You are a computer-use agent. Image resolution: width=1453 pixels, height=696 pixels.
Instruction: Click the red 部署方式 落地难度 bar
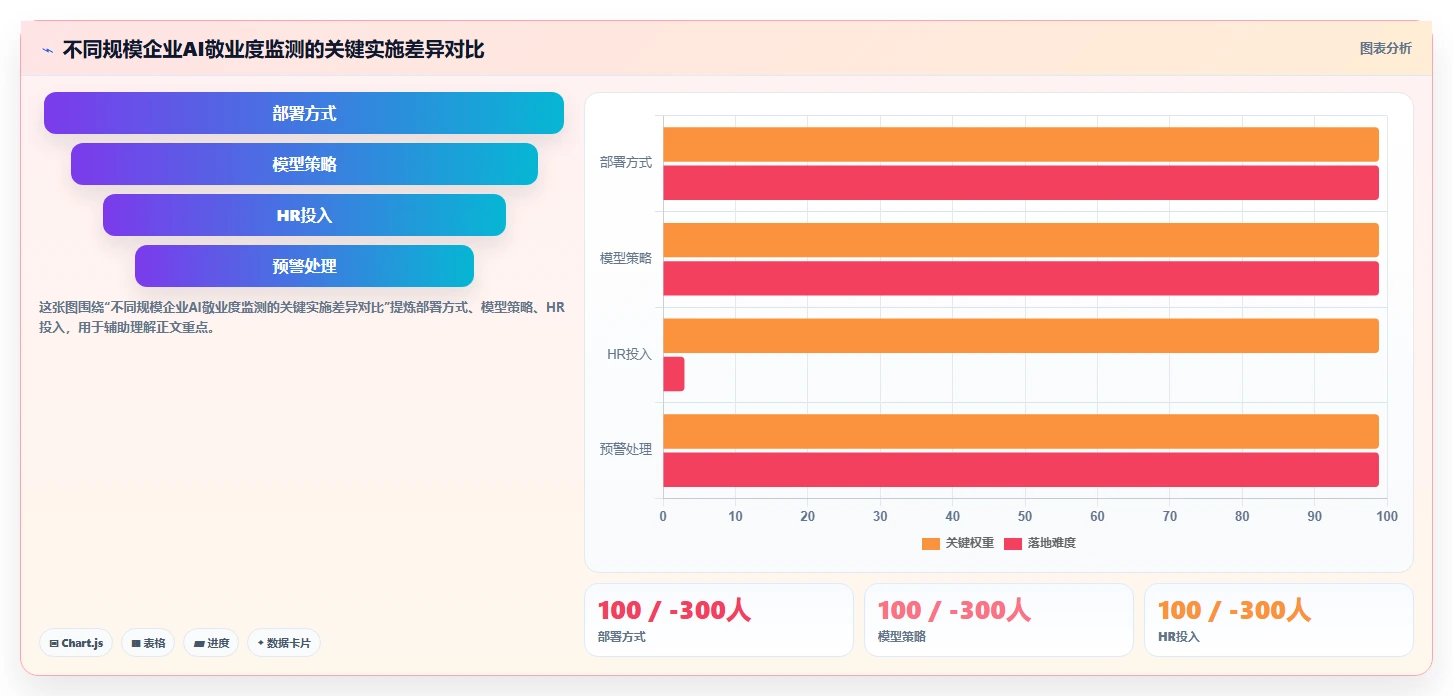(x=1021, y=183)
